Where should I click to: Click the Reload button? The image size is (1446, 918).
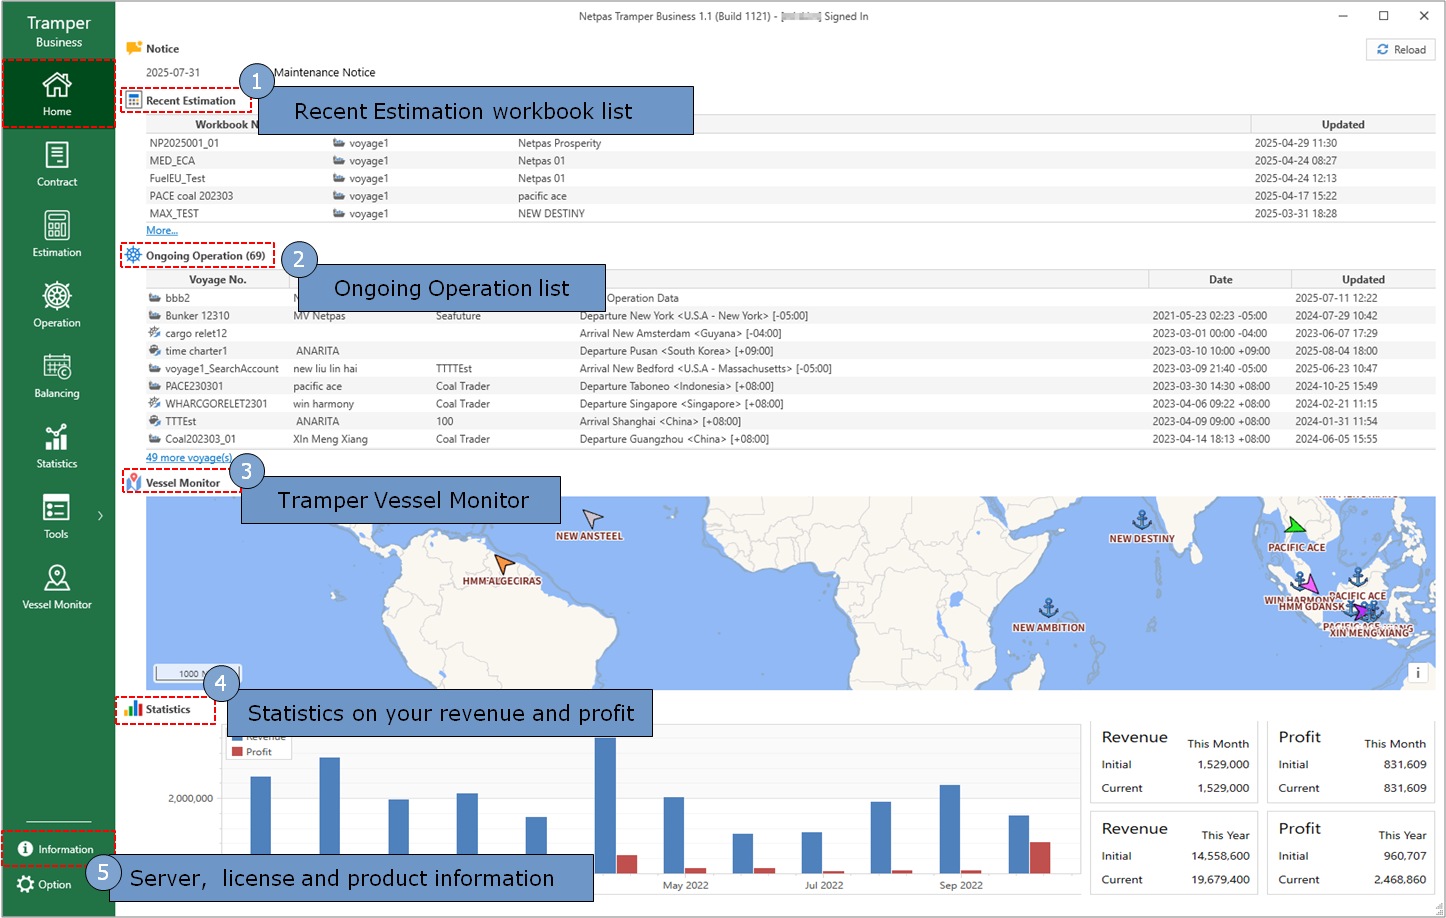(x=1401, y=50)
